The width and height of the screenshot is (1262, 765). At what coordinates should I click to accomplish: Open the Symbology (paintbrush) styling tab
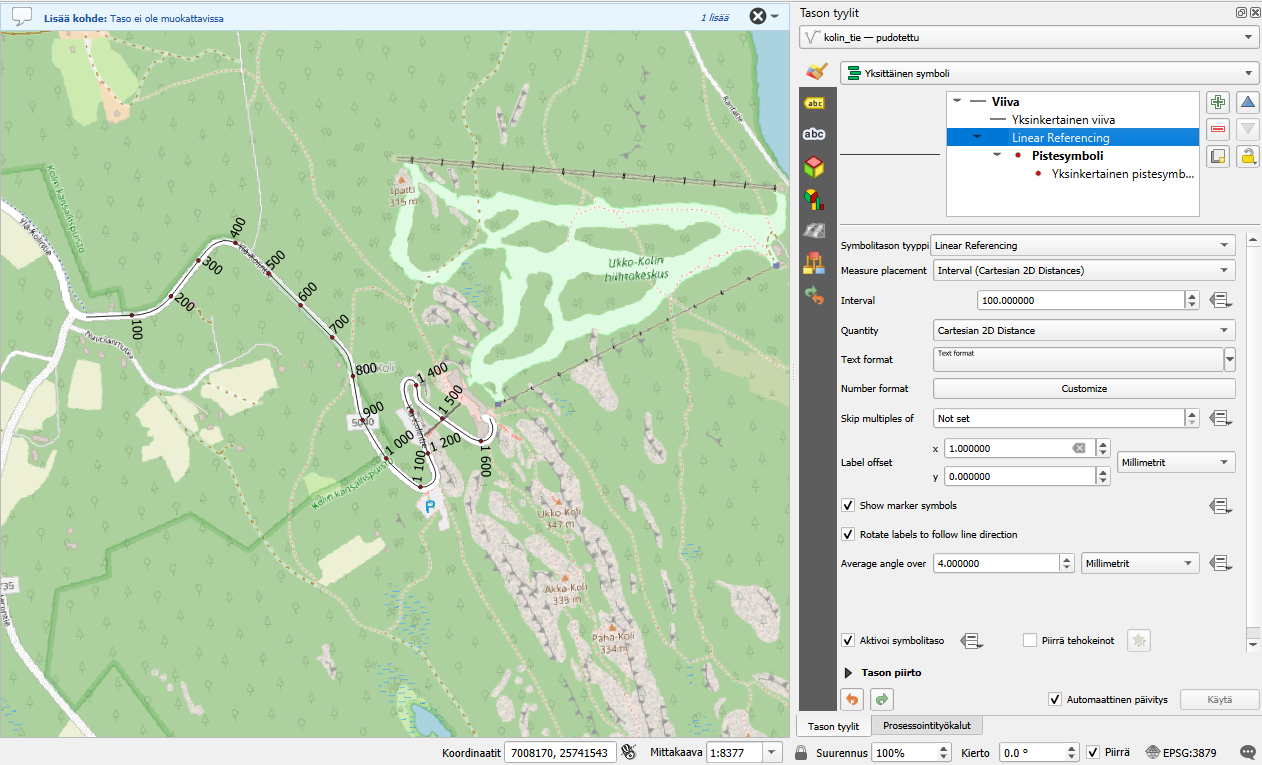tap(816, 72)
